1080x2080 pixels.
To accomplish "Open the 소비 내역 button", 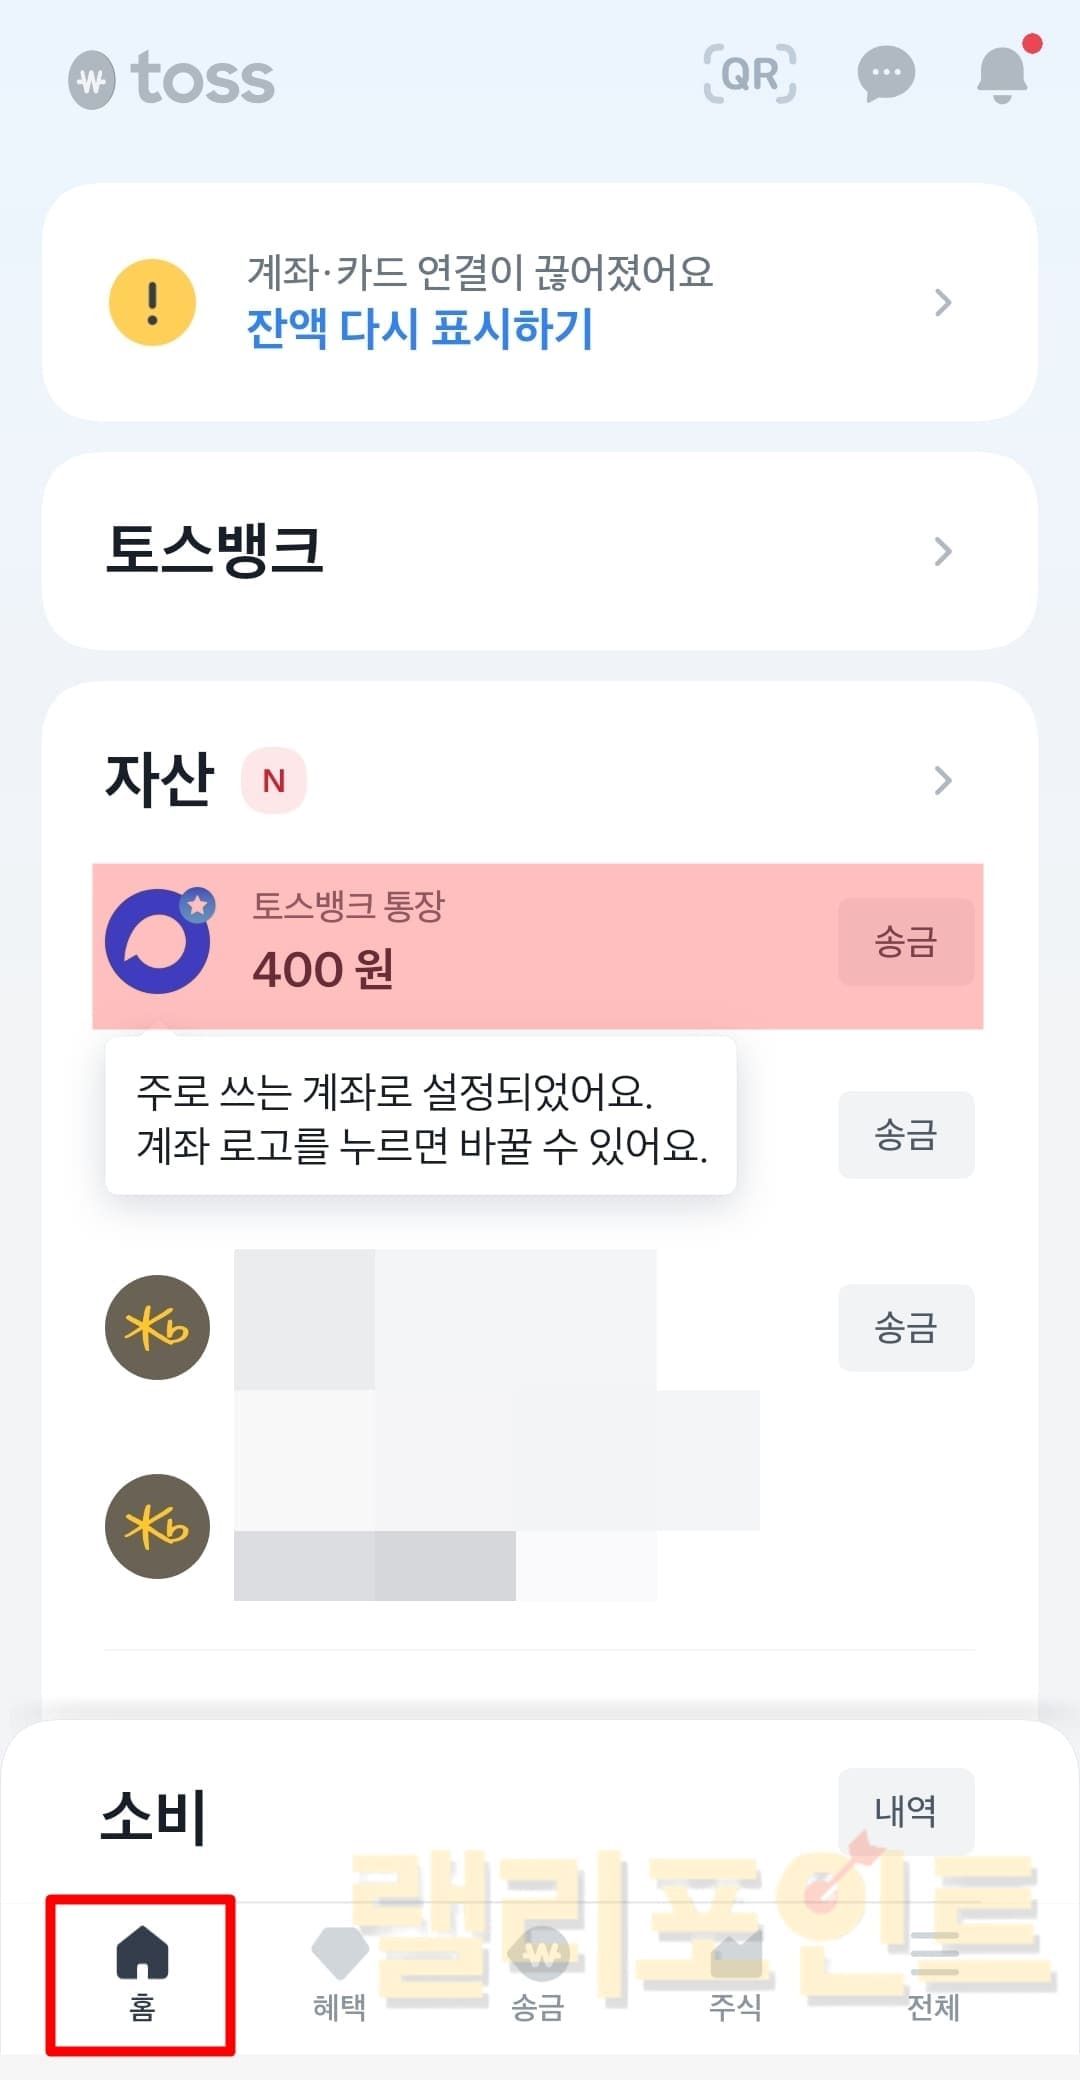I will pyautogui.click(x=905, y=1810).
